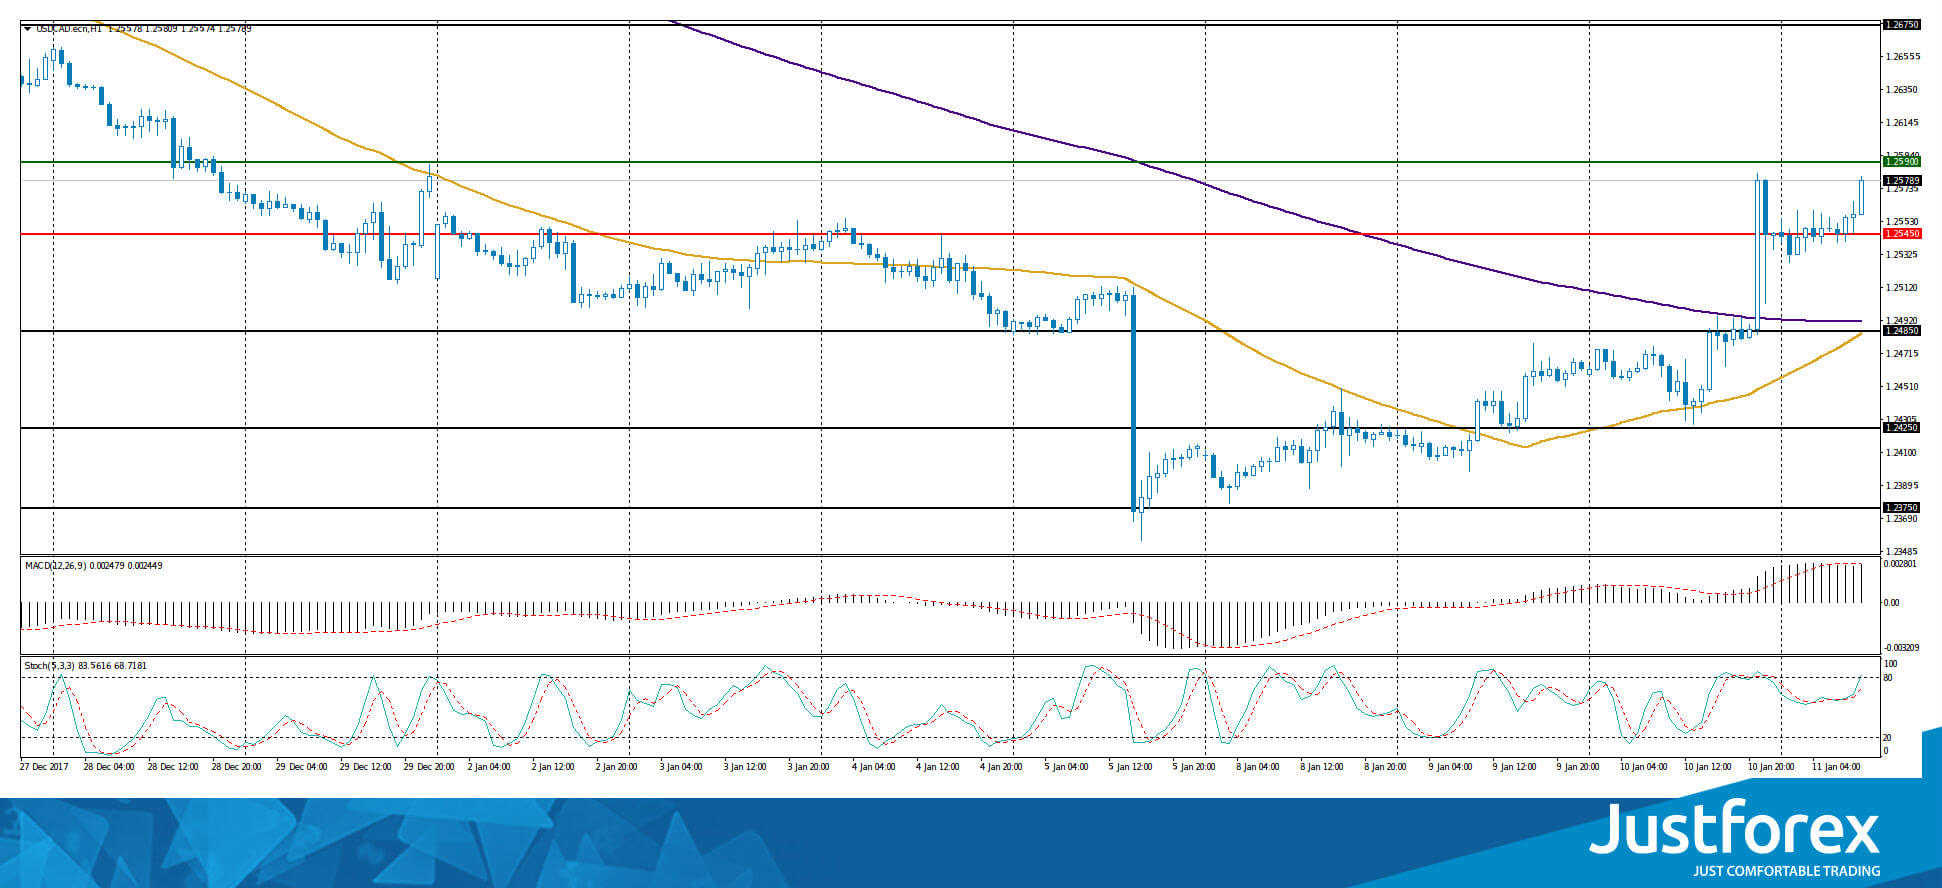1942x888 pixels.
Task: Click the 1.23485 price axis value
Action: tap(1901, 552)
